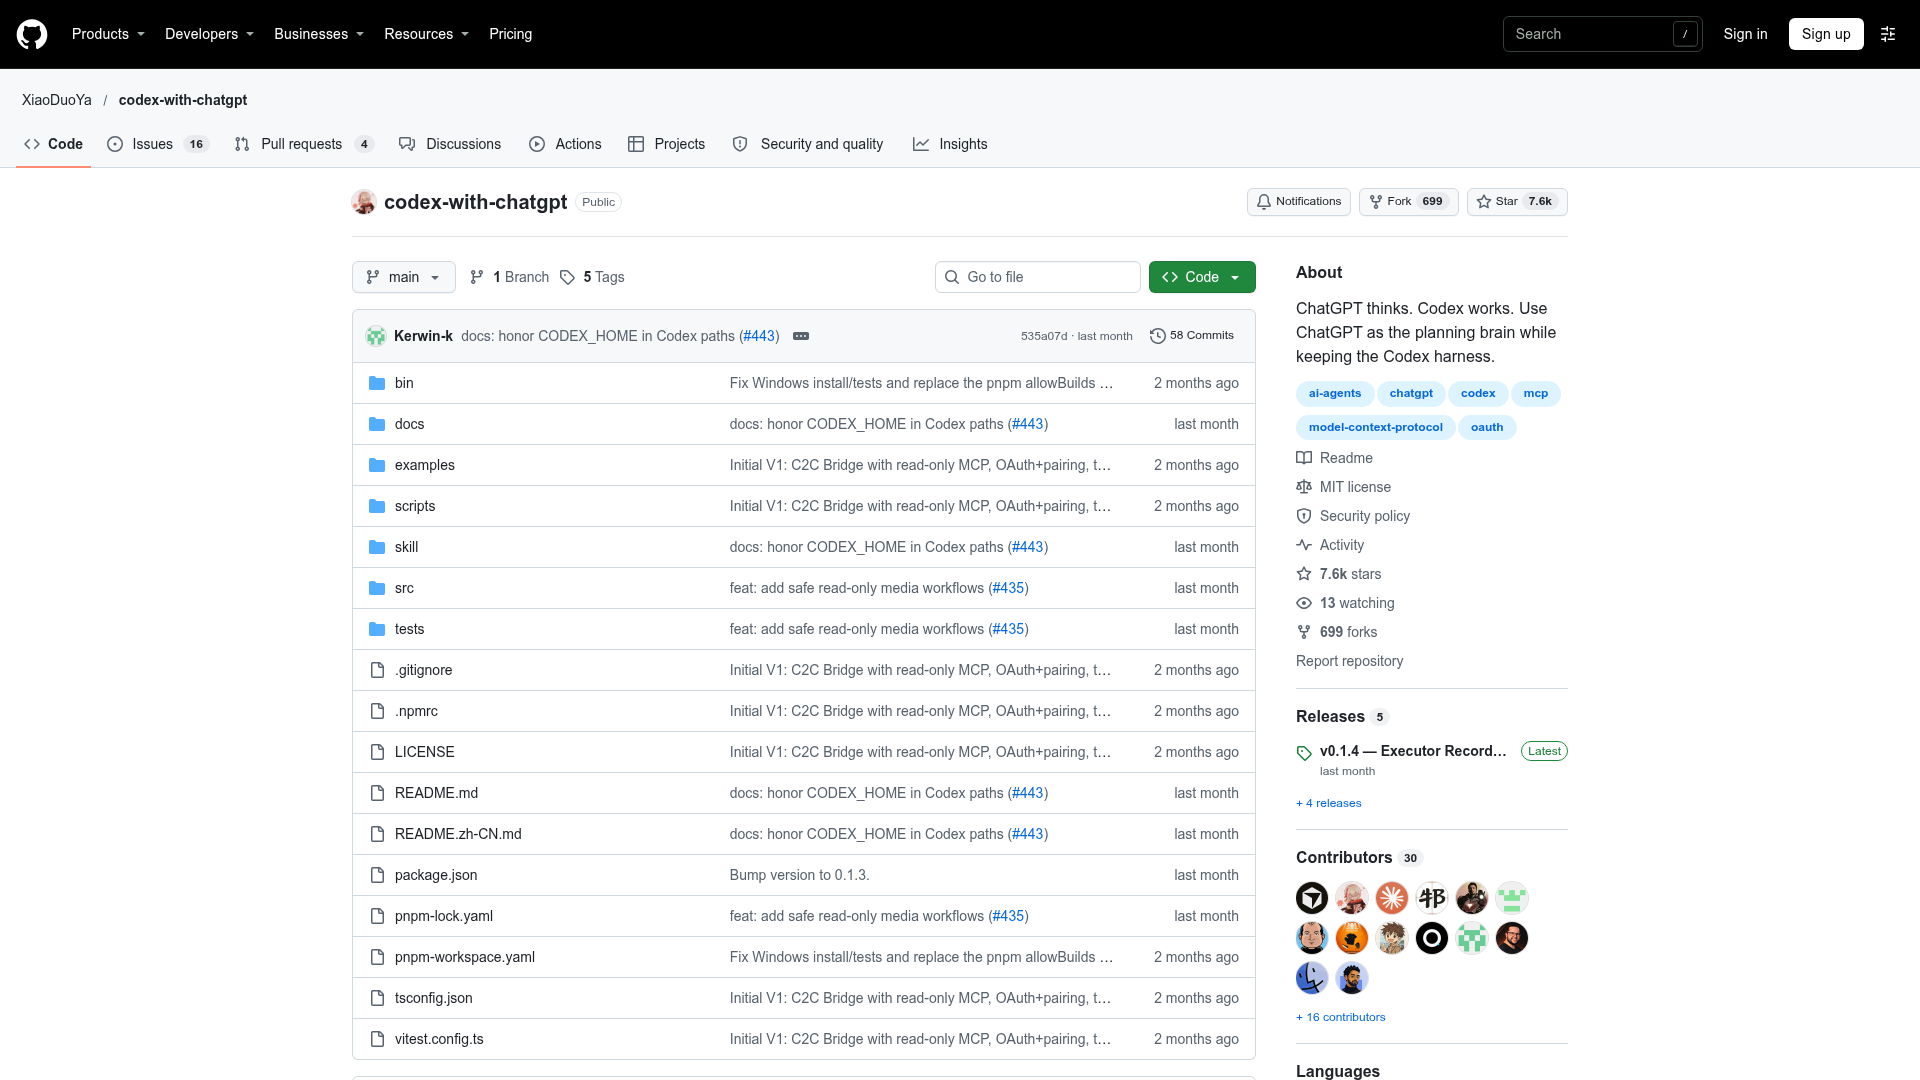Image resolution: width=1920 pixels, height=1080 pixels.
Task: Open the 5 Tags list
Action: pos(592,277)
